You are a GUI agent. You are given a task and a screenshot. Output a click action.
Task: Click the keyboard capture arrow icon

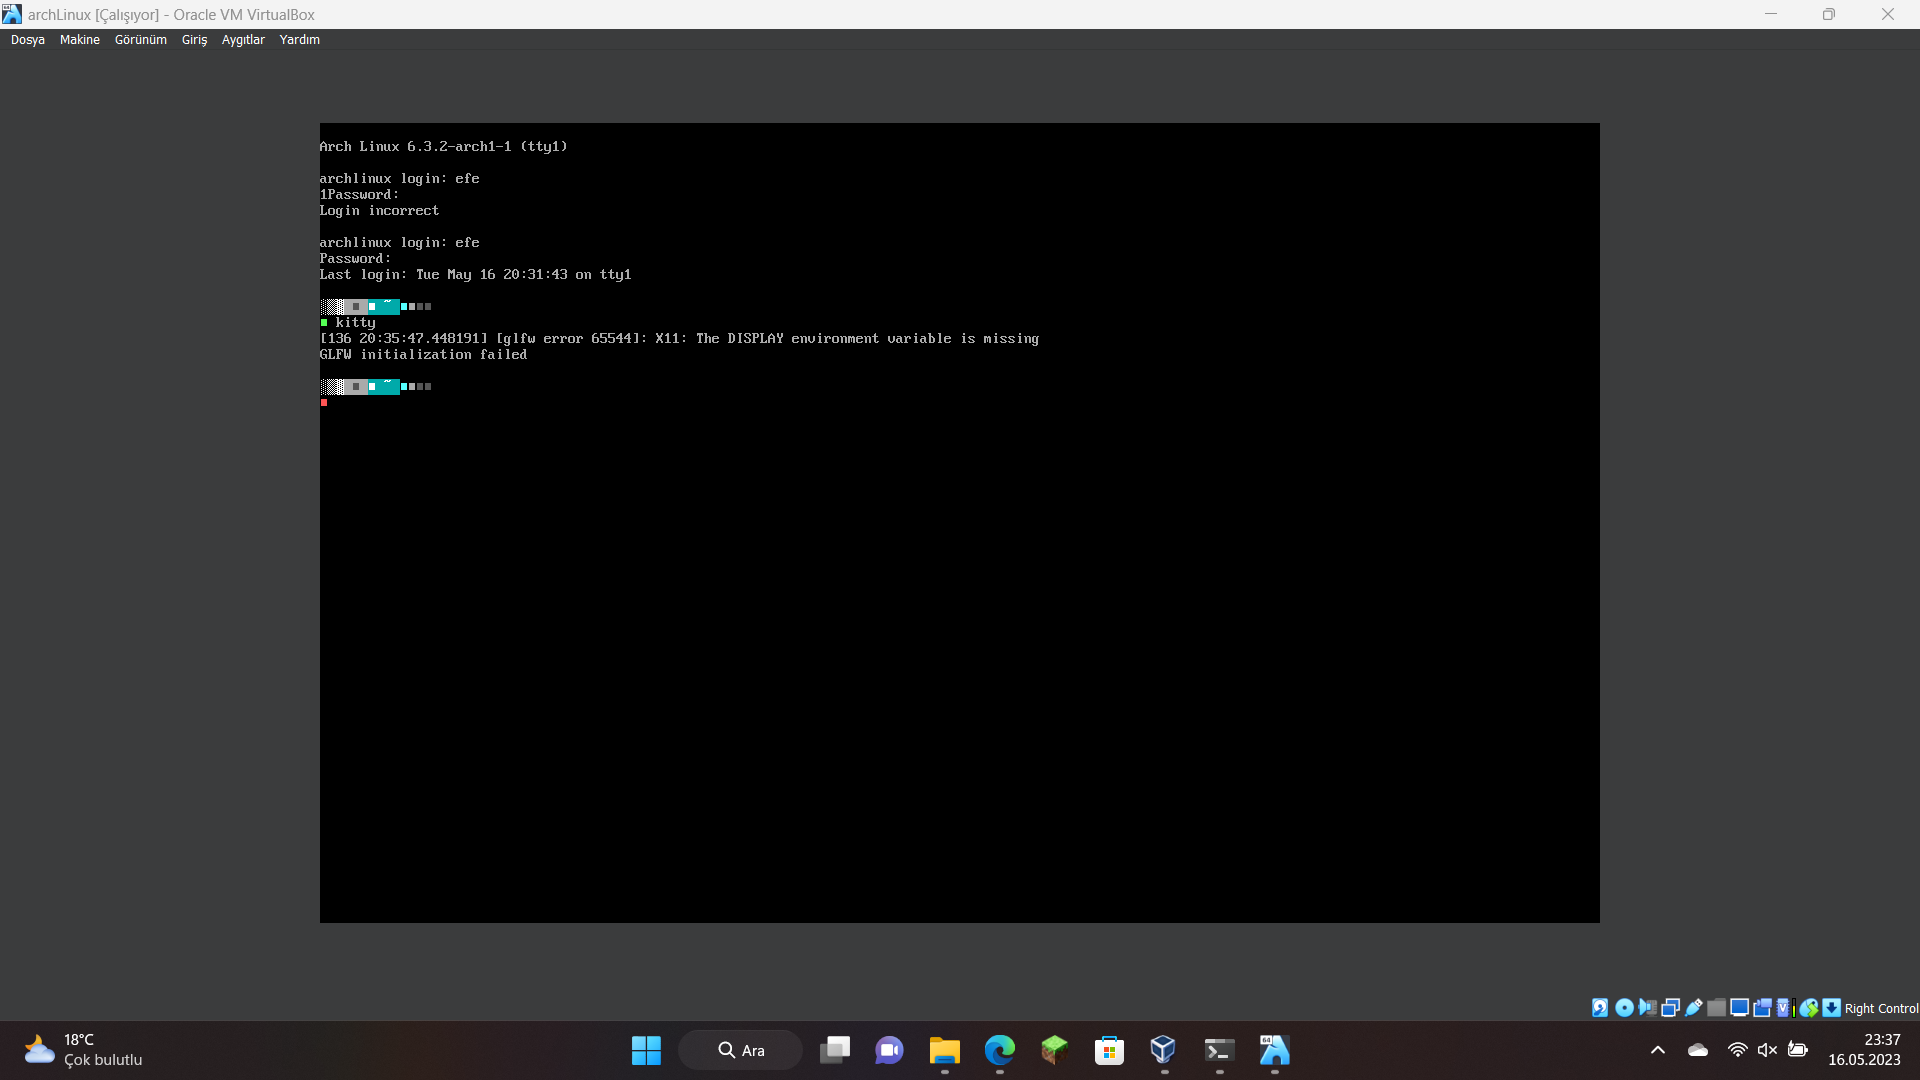tap(1831, 1008)
